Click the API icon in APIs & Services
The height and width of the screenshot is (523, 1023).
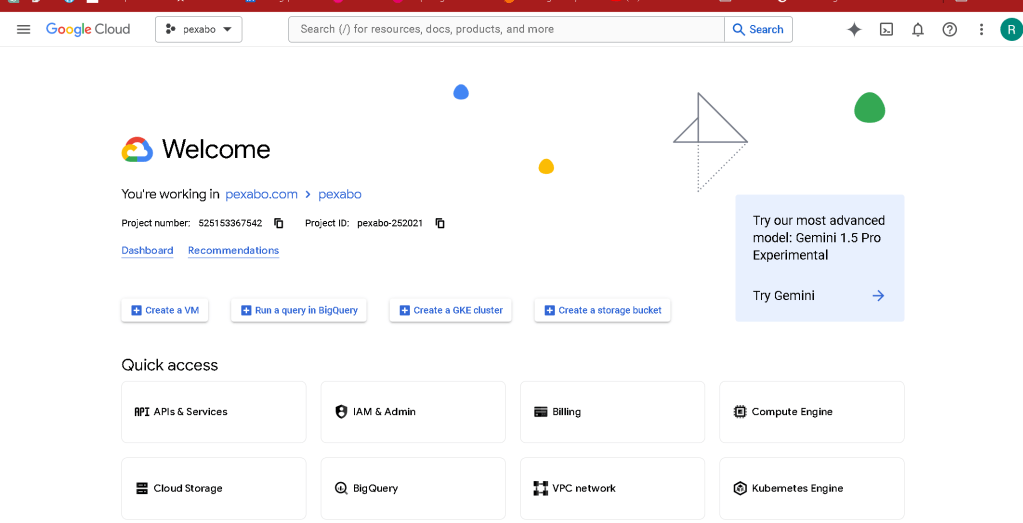point(142,412)
